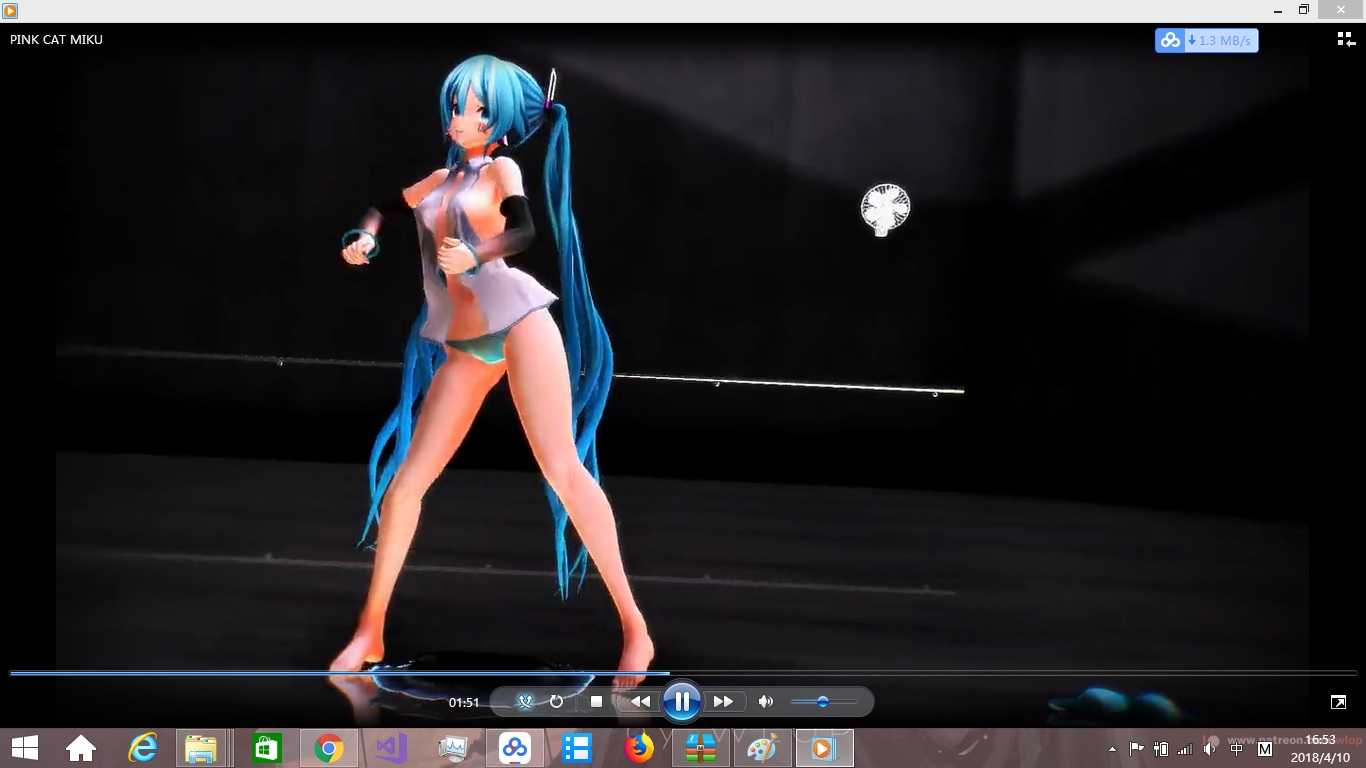Open Windows Store from taskbar
This screenshot has width=1366, height=768.
click(x=266, y=748)
